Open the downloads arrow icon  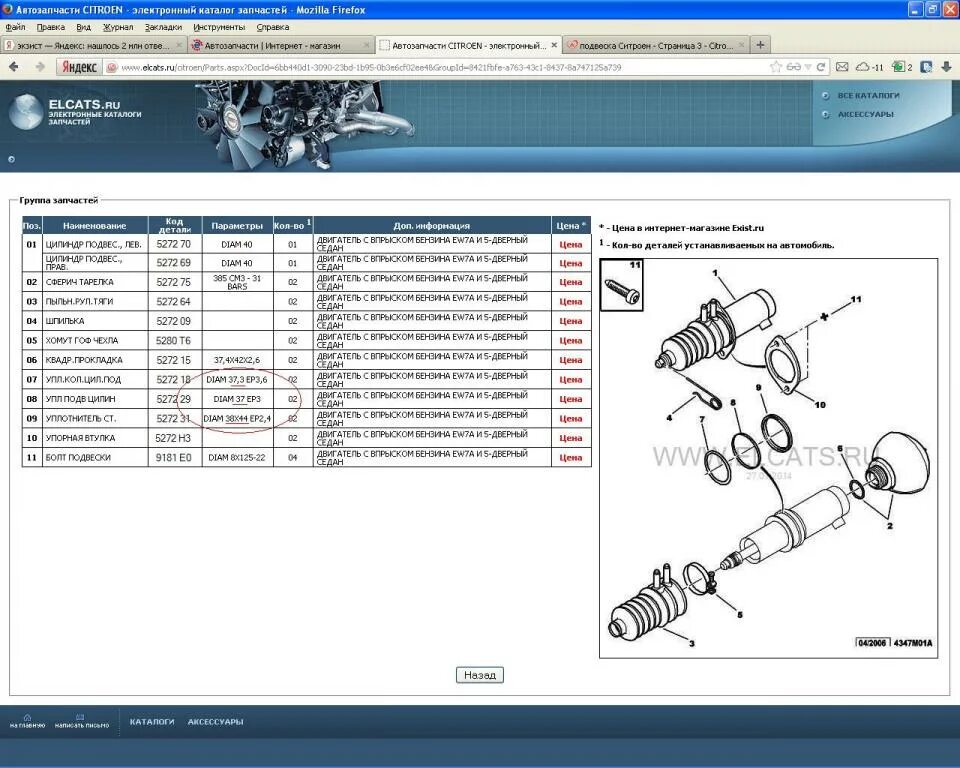tap(946, 67)
